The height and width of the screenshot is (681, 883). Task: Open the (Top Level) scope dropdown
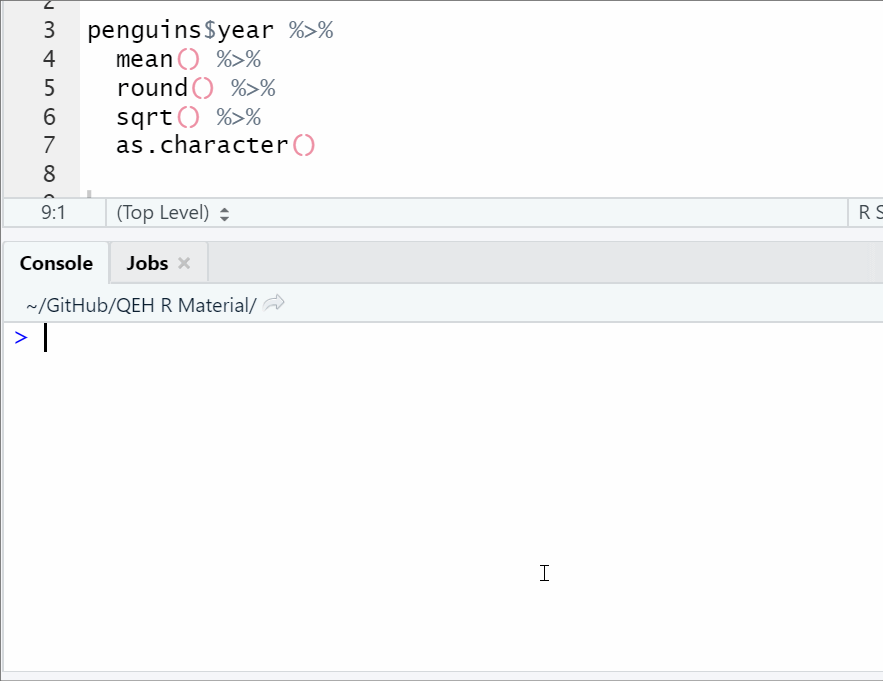click(x=173, y=213)
